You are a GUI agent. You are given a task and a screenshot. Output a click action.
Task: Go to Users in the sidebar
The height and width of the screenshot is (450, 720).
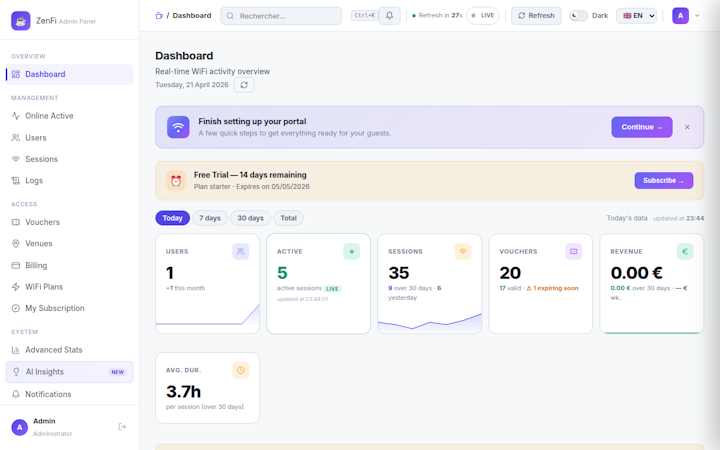tap(69, 138)
